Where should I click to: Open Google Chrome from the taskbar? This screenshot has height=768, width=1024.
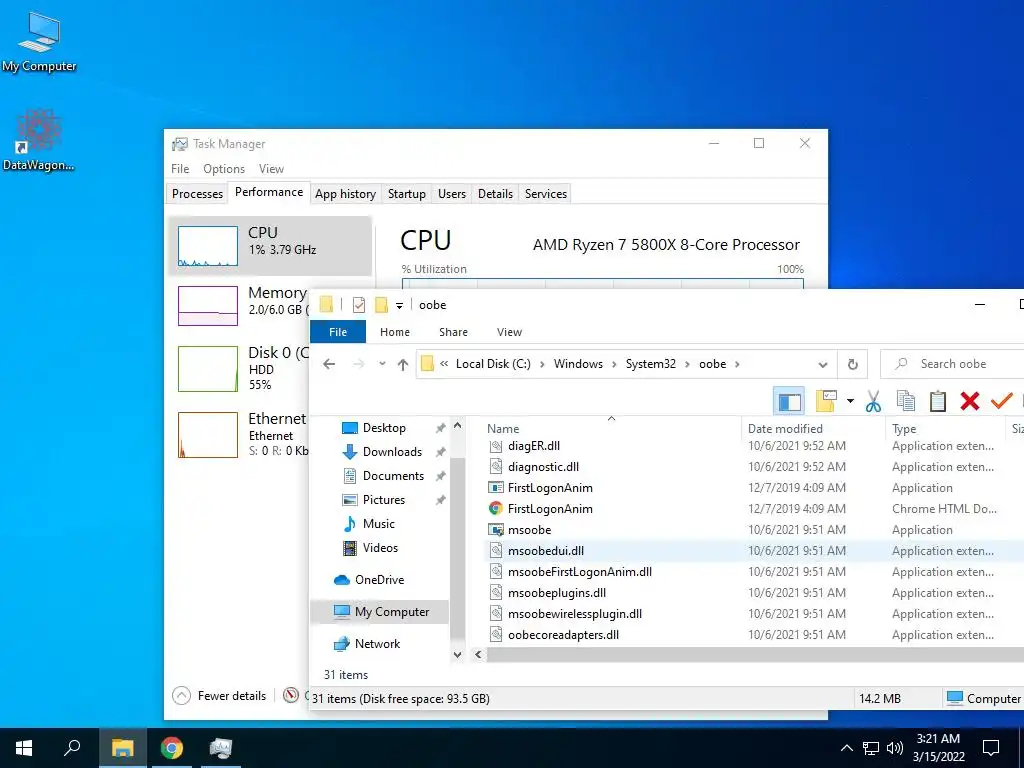tap(172, 748)
